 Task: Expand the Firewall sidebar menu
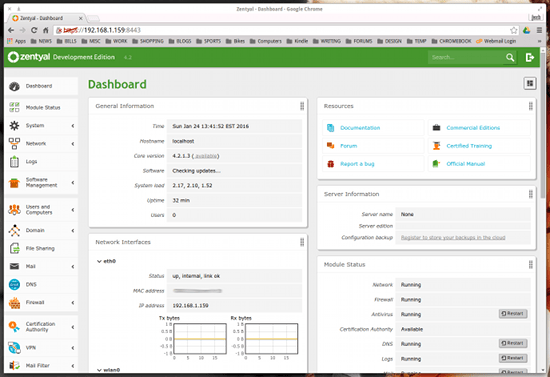(x=42, y=302)
